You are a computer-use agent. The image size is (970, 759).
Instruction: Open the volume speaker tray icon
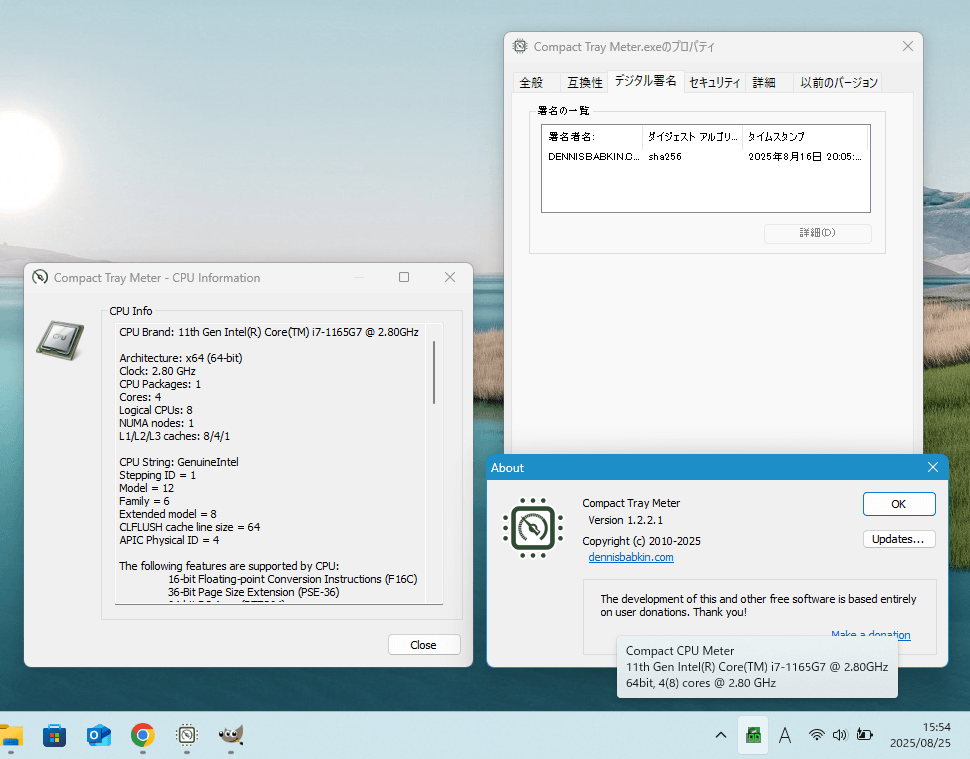click(839, 735)
